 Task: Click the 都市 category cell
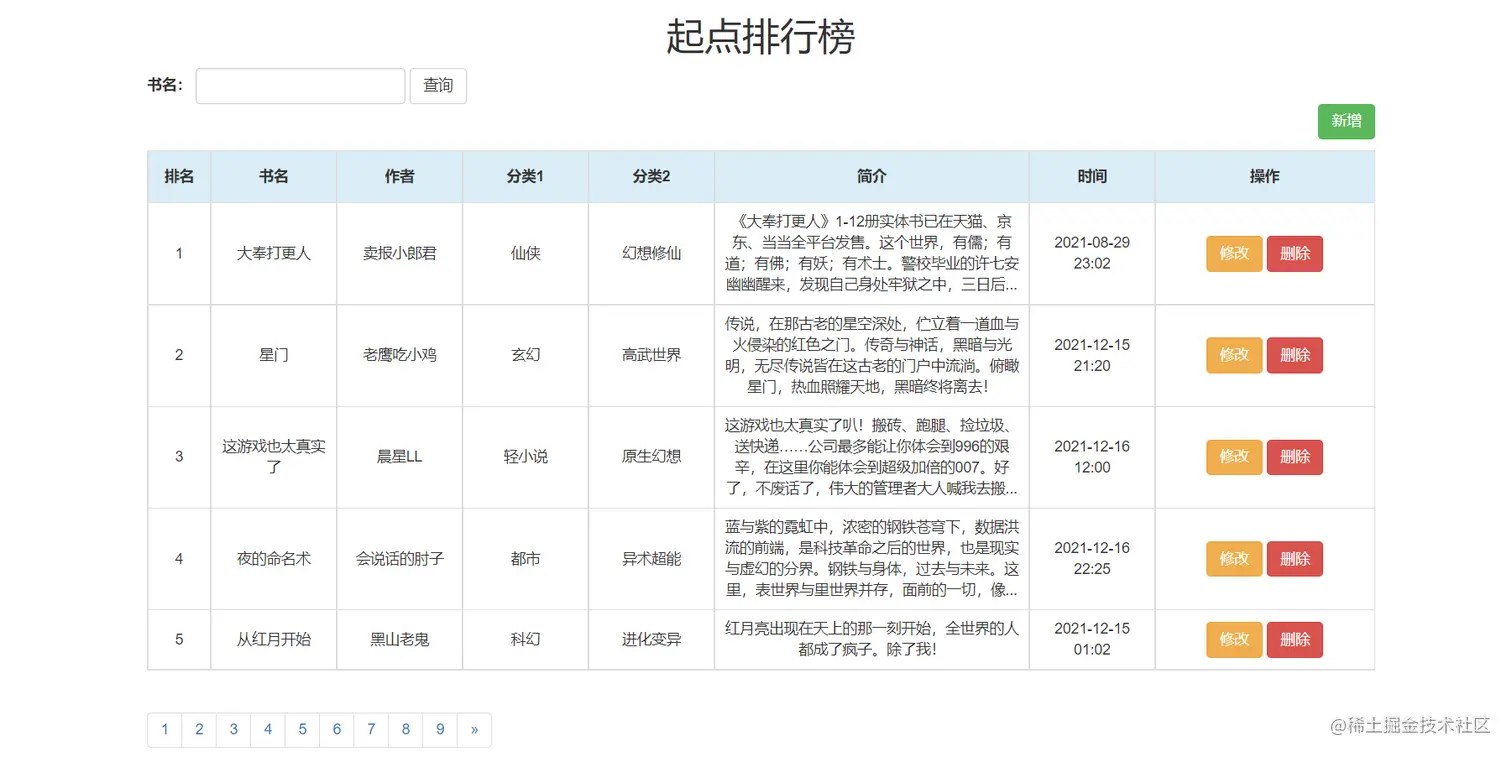[x=526, y=559]
